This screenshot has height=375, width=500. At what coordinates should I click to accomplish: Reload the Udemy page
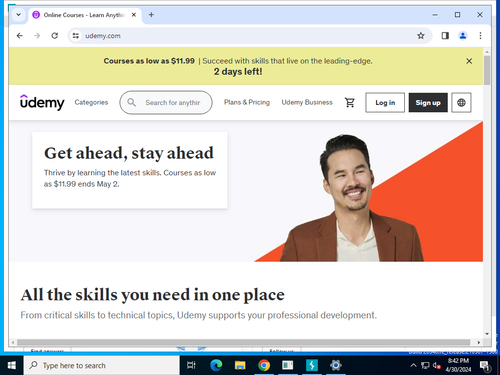(55, 36)
